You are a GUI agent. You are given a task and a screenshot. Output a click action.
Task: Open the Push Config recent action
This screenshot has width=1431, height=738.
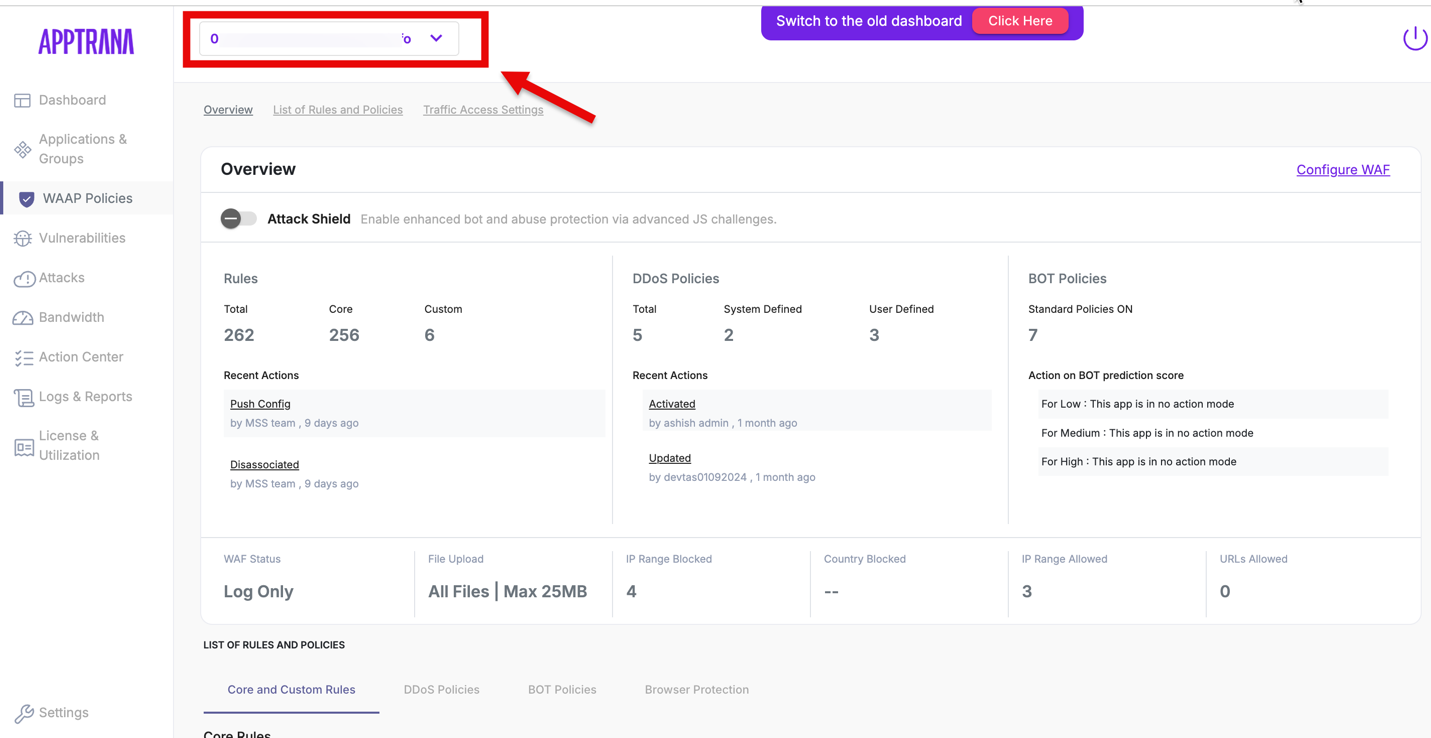point(260,404)
